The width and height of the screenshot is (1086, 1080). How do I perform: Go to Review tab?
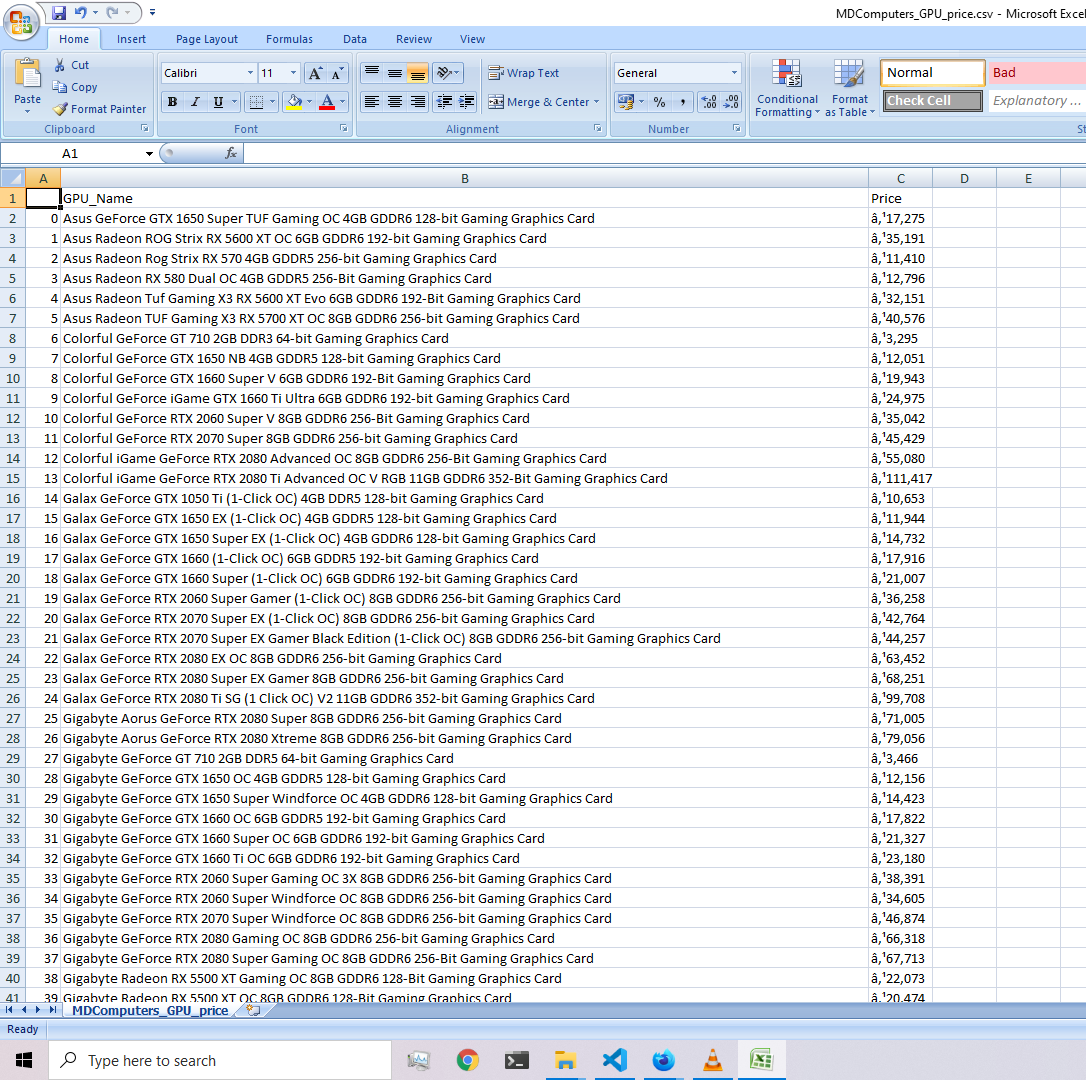(413, 39)
